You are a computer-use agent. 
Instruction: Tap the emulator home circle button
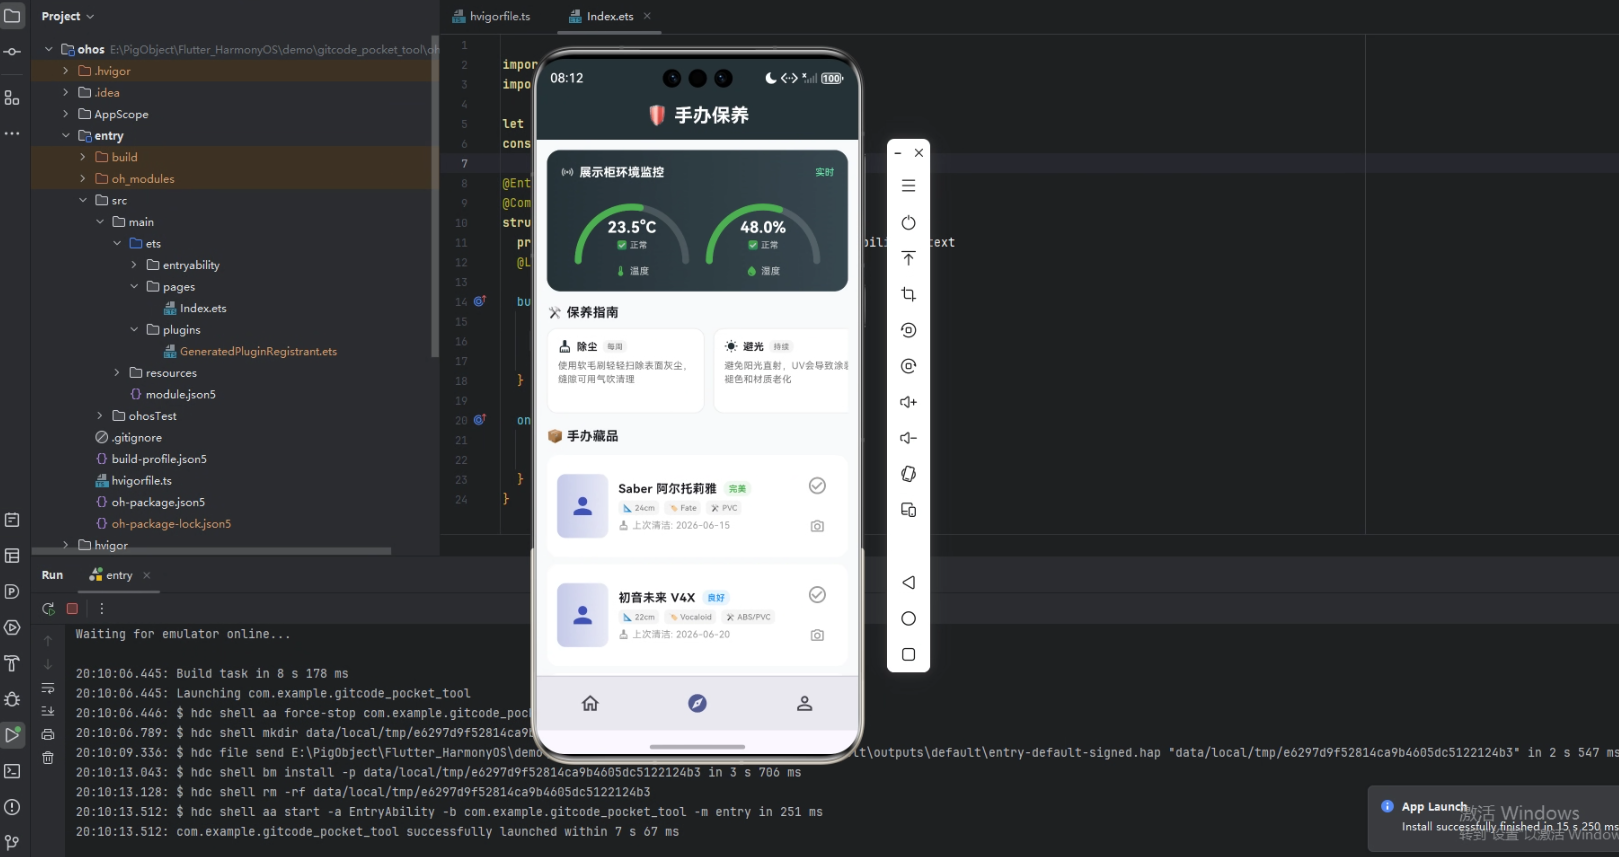(x=908, y=618)
